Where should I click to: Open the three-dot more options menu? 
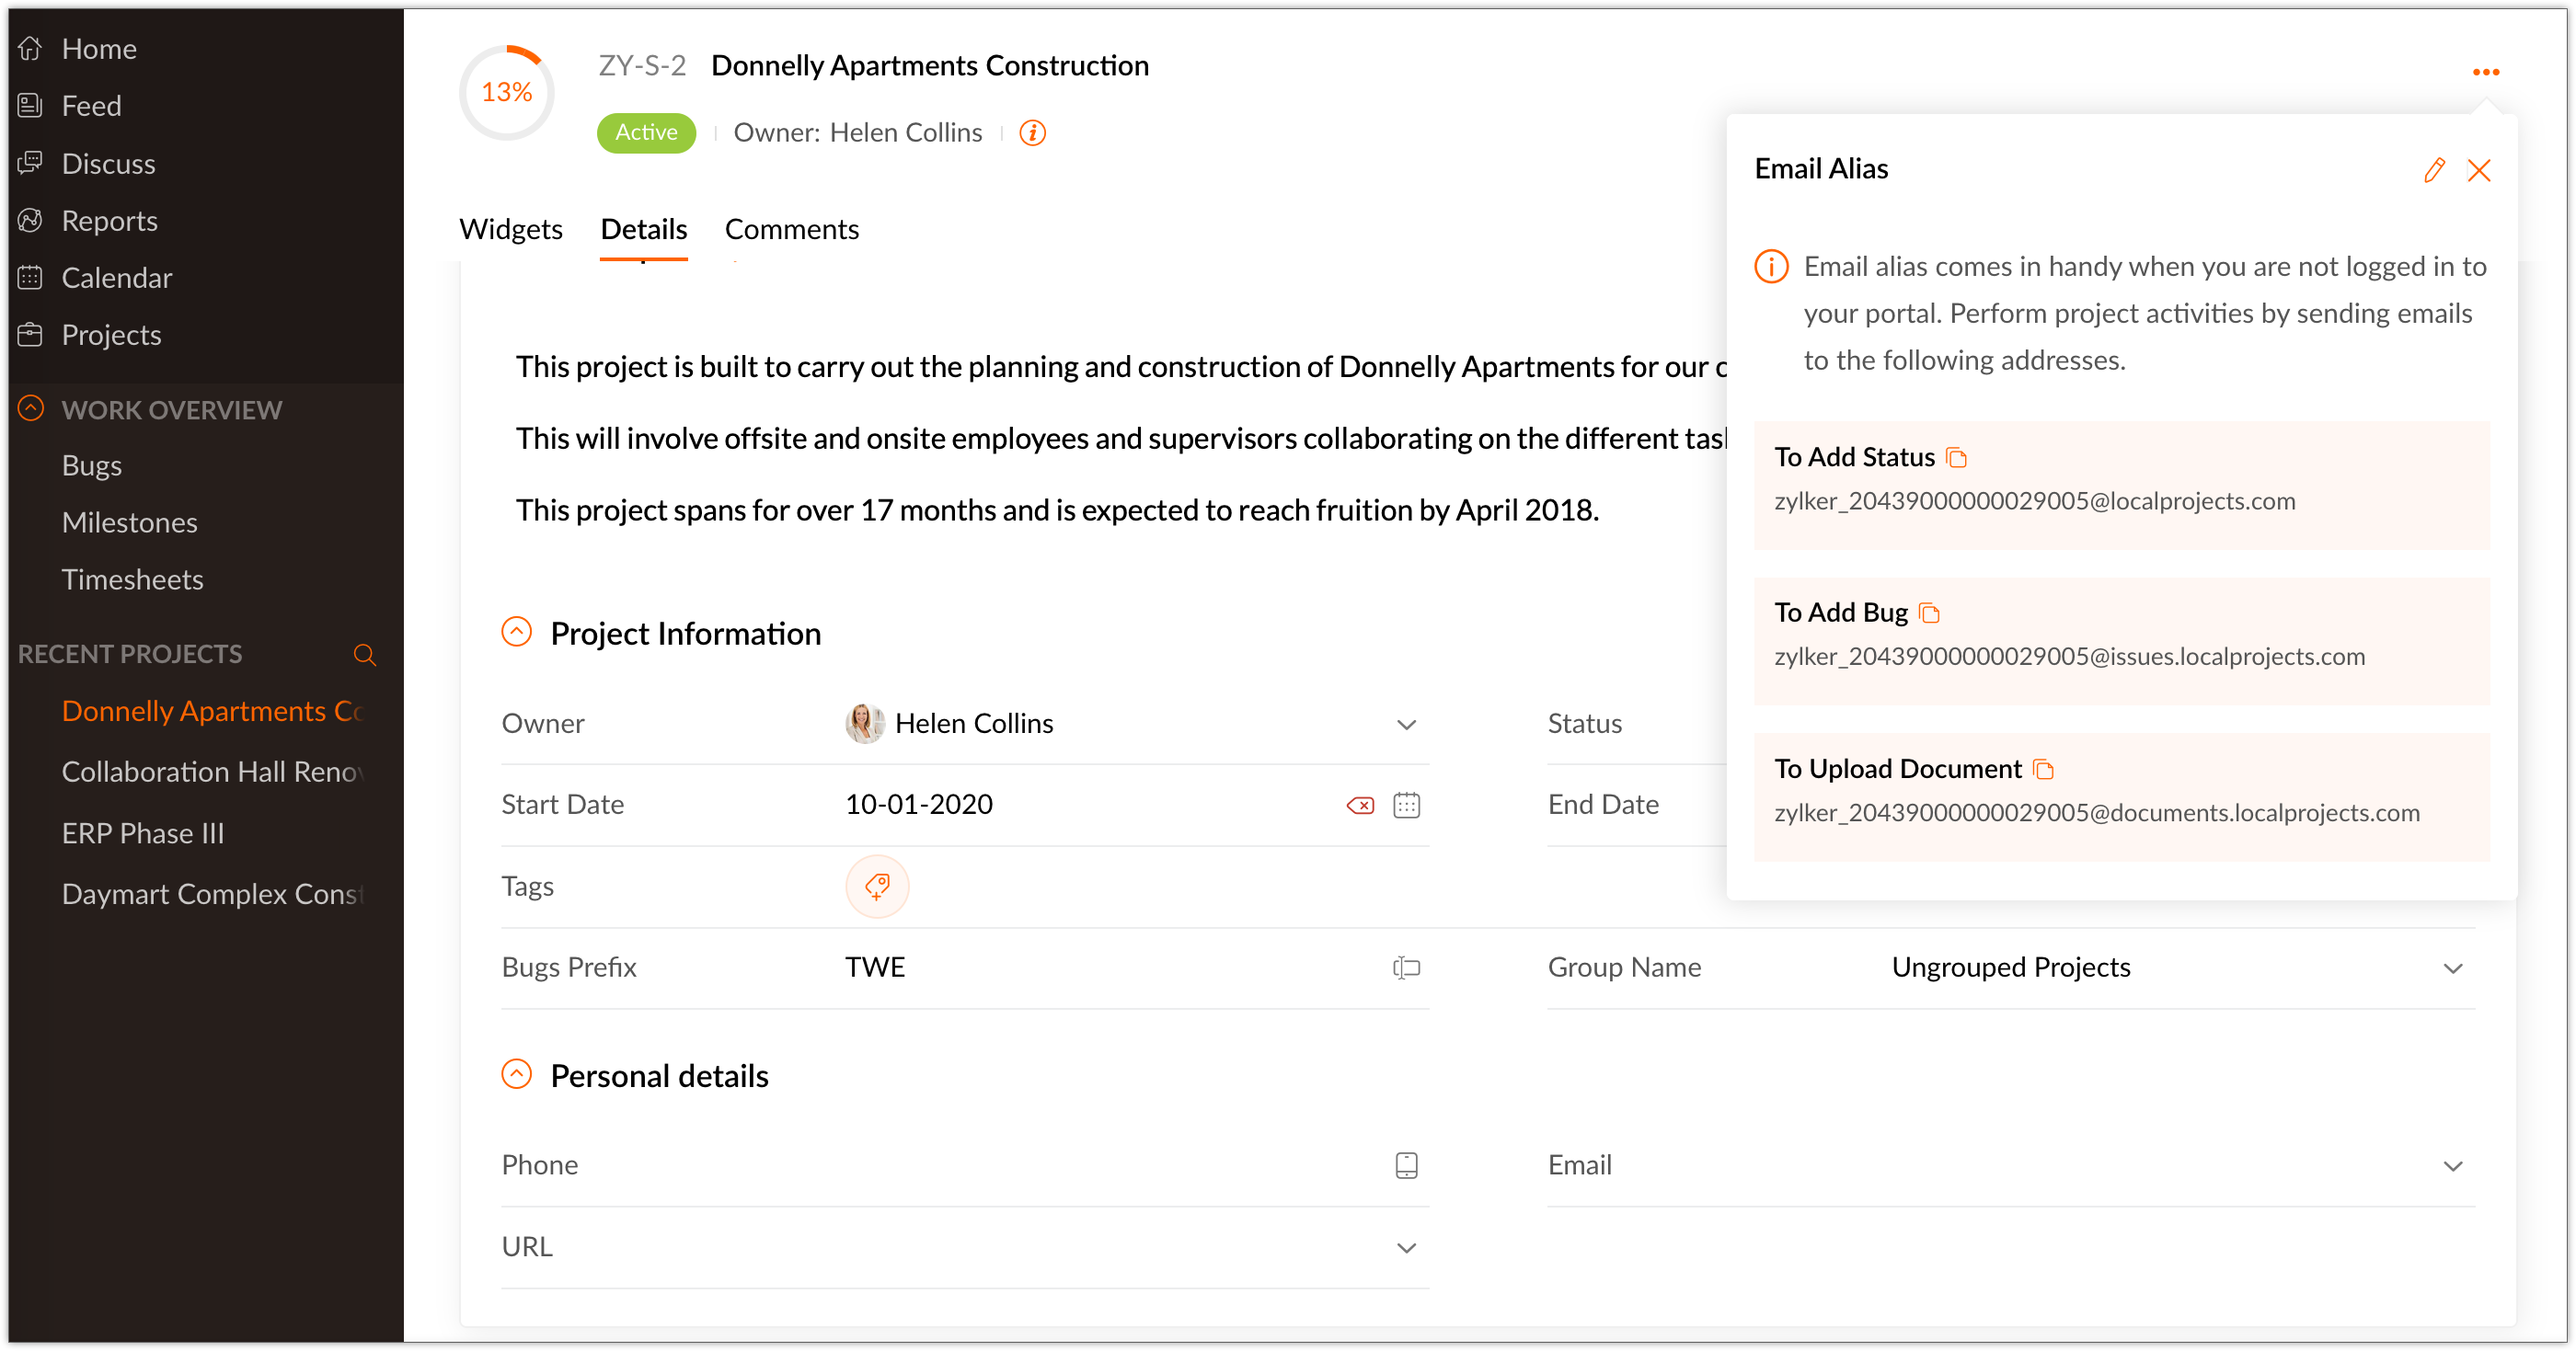click(x=2485, y=72)
